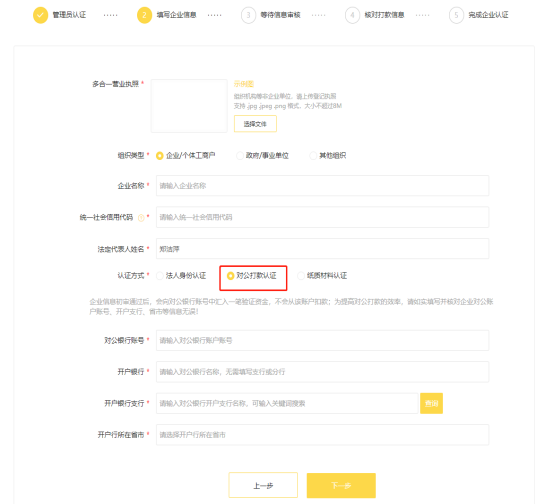Click the yellow 查询 search button

pyautogui.click(x=431, y=403)
